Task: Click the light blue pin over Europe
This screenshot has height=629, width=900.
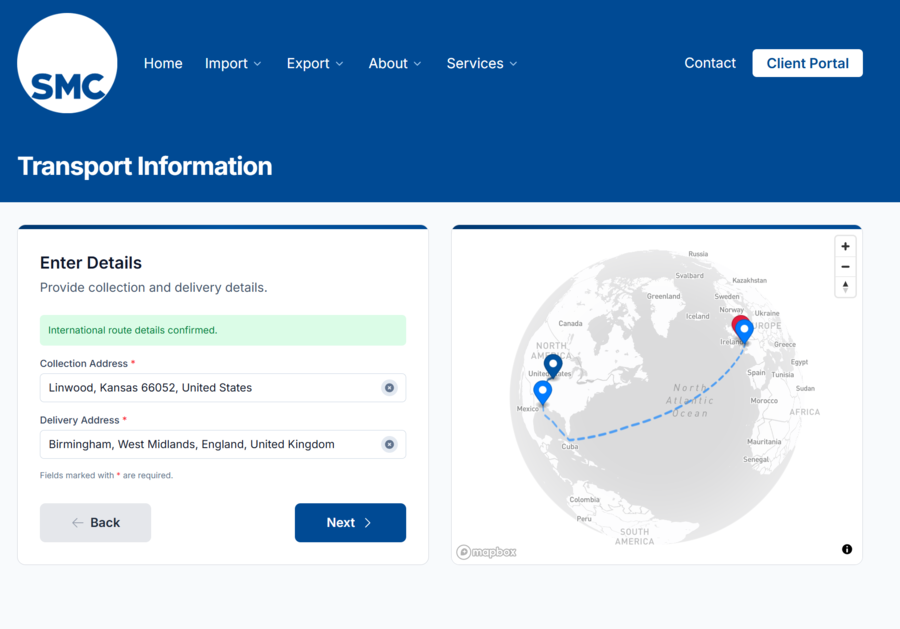Action: 745,330
